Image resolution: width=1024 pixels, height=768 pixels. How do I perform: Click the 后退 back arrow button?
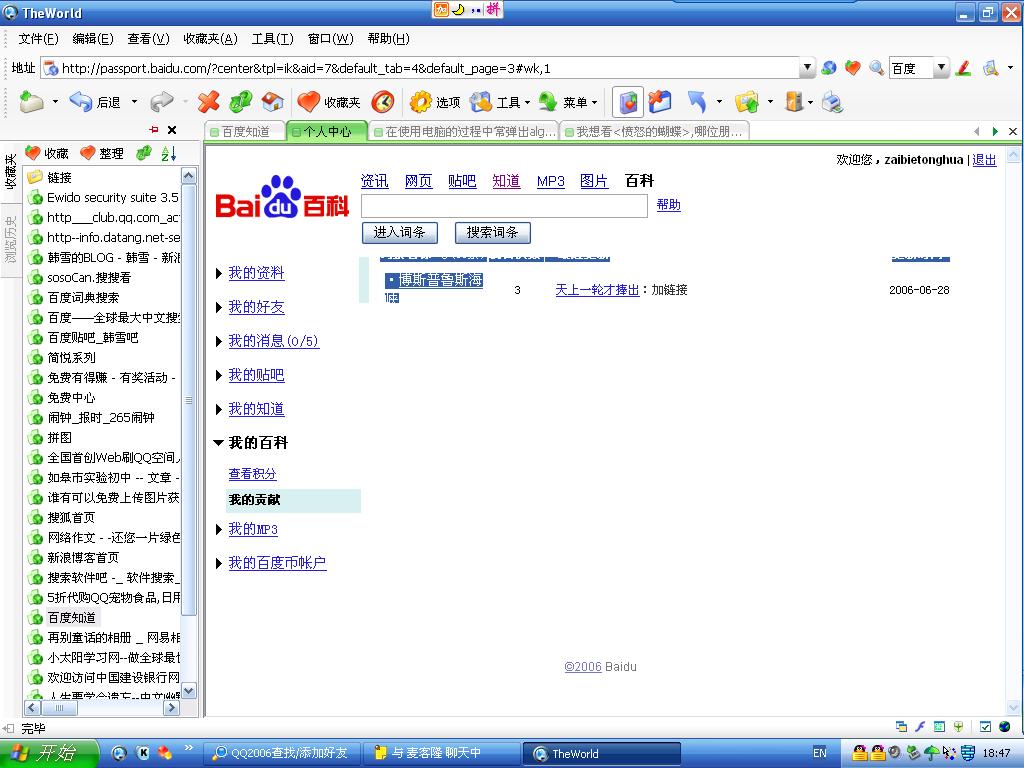tap(95, 102)
